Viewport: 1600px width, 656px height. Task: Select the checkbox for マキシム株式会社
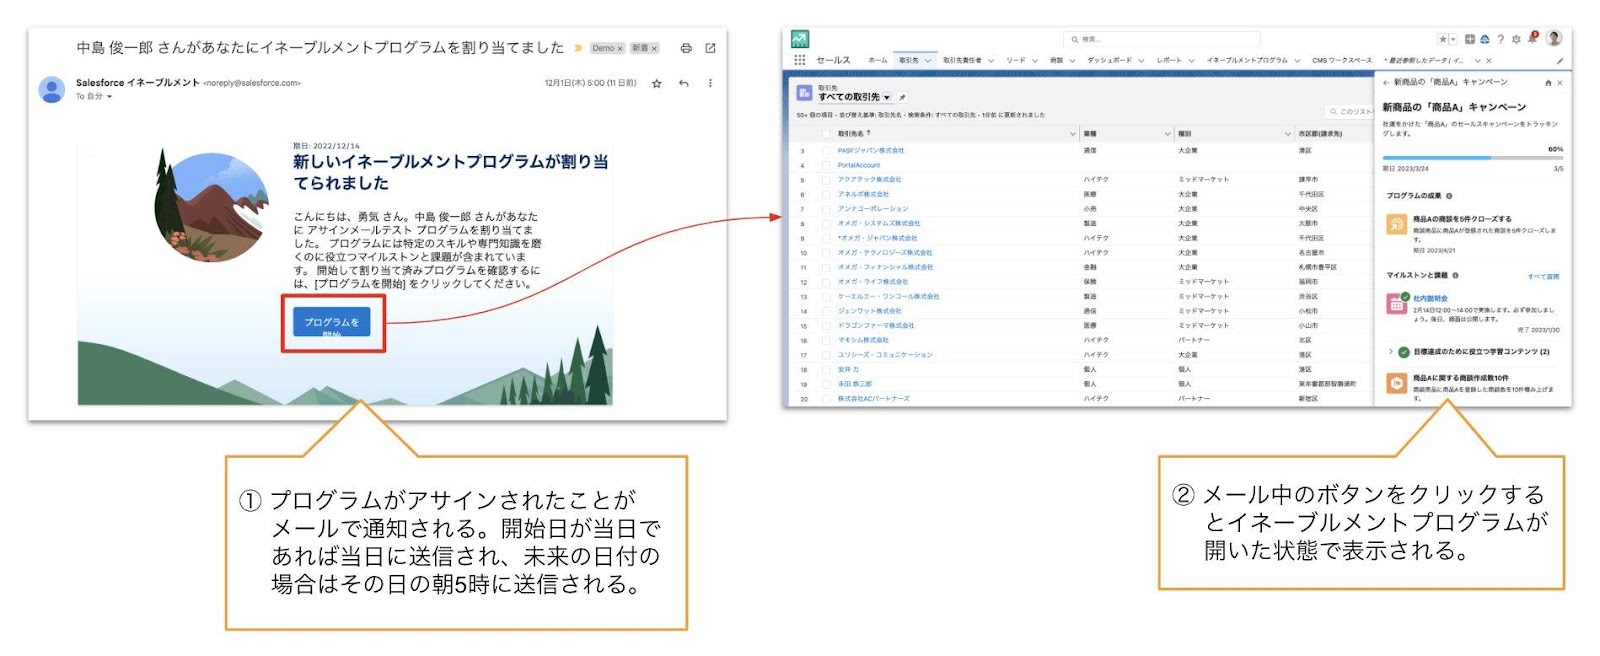click(x=826, y=340)
